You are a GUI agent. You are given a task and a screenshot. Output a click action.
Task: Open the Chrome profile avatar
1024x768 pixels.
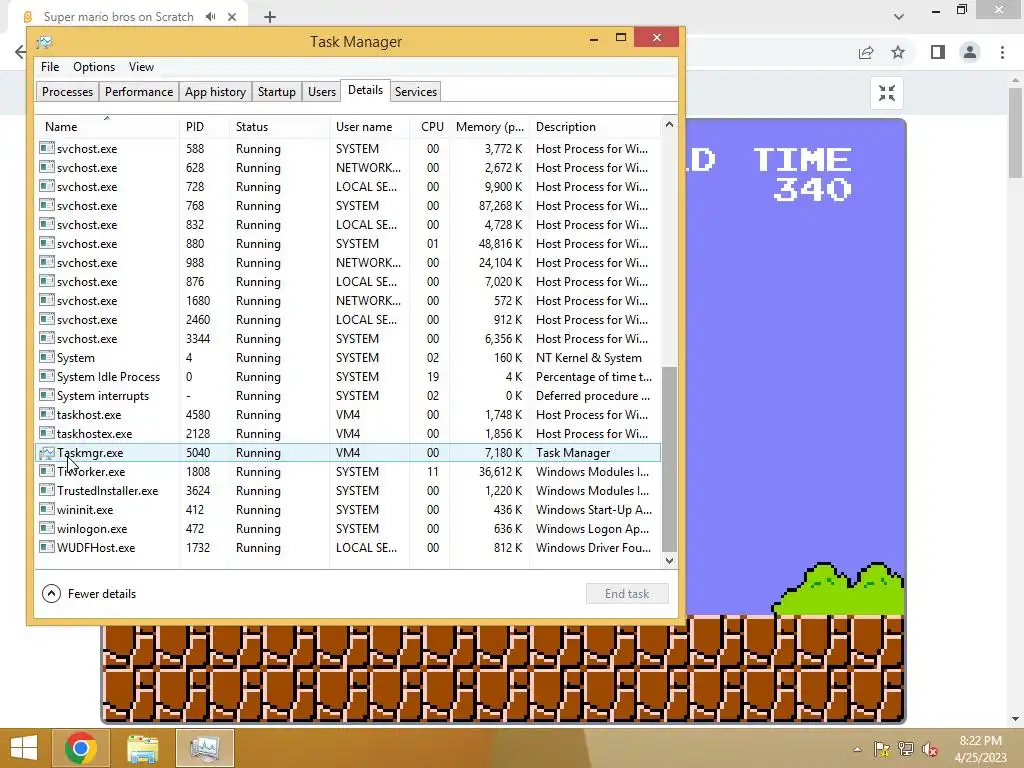(x=970, y=52)
